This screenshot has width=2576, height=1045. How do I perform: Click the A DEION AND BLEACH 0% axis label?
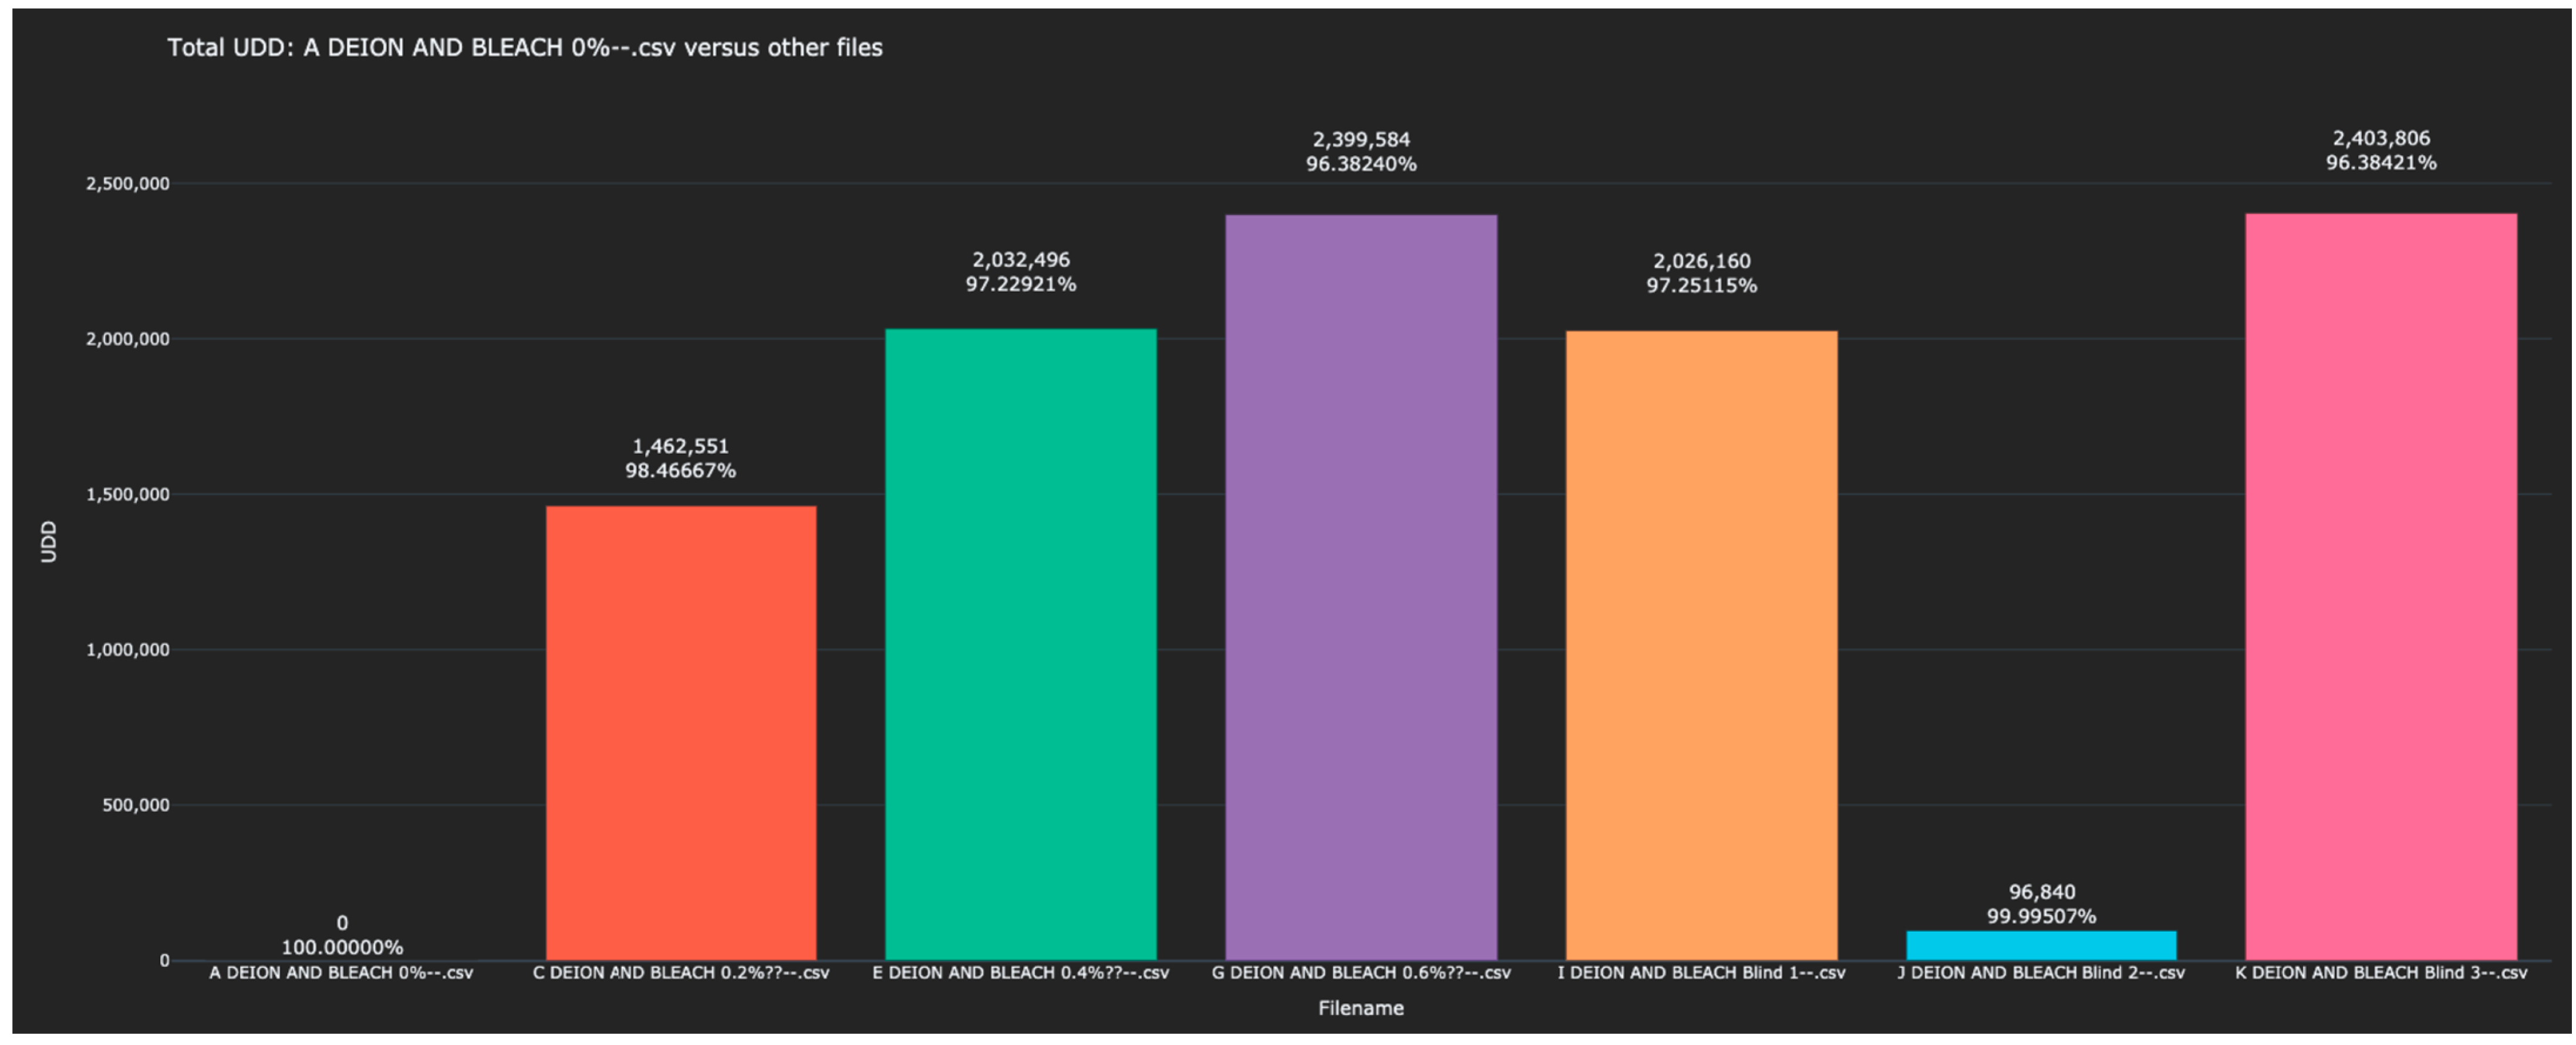pyautogui.click(x=341, y=973)
